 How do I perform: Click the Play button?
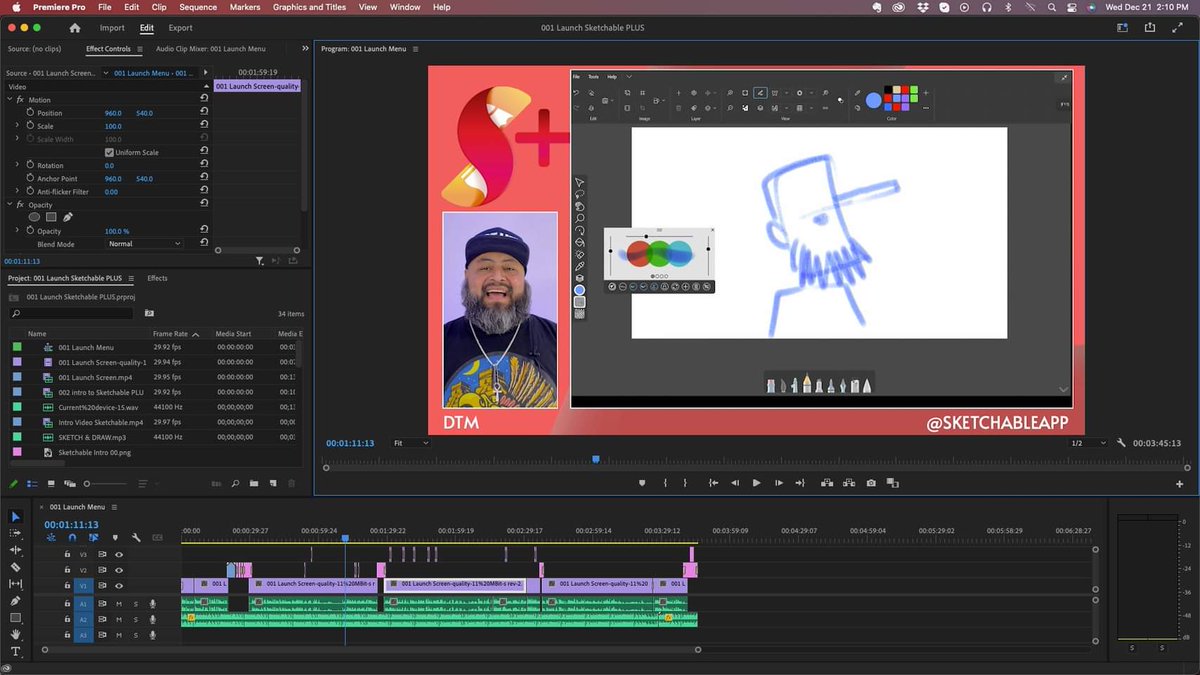click(x=757, y=482)
